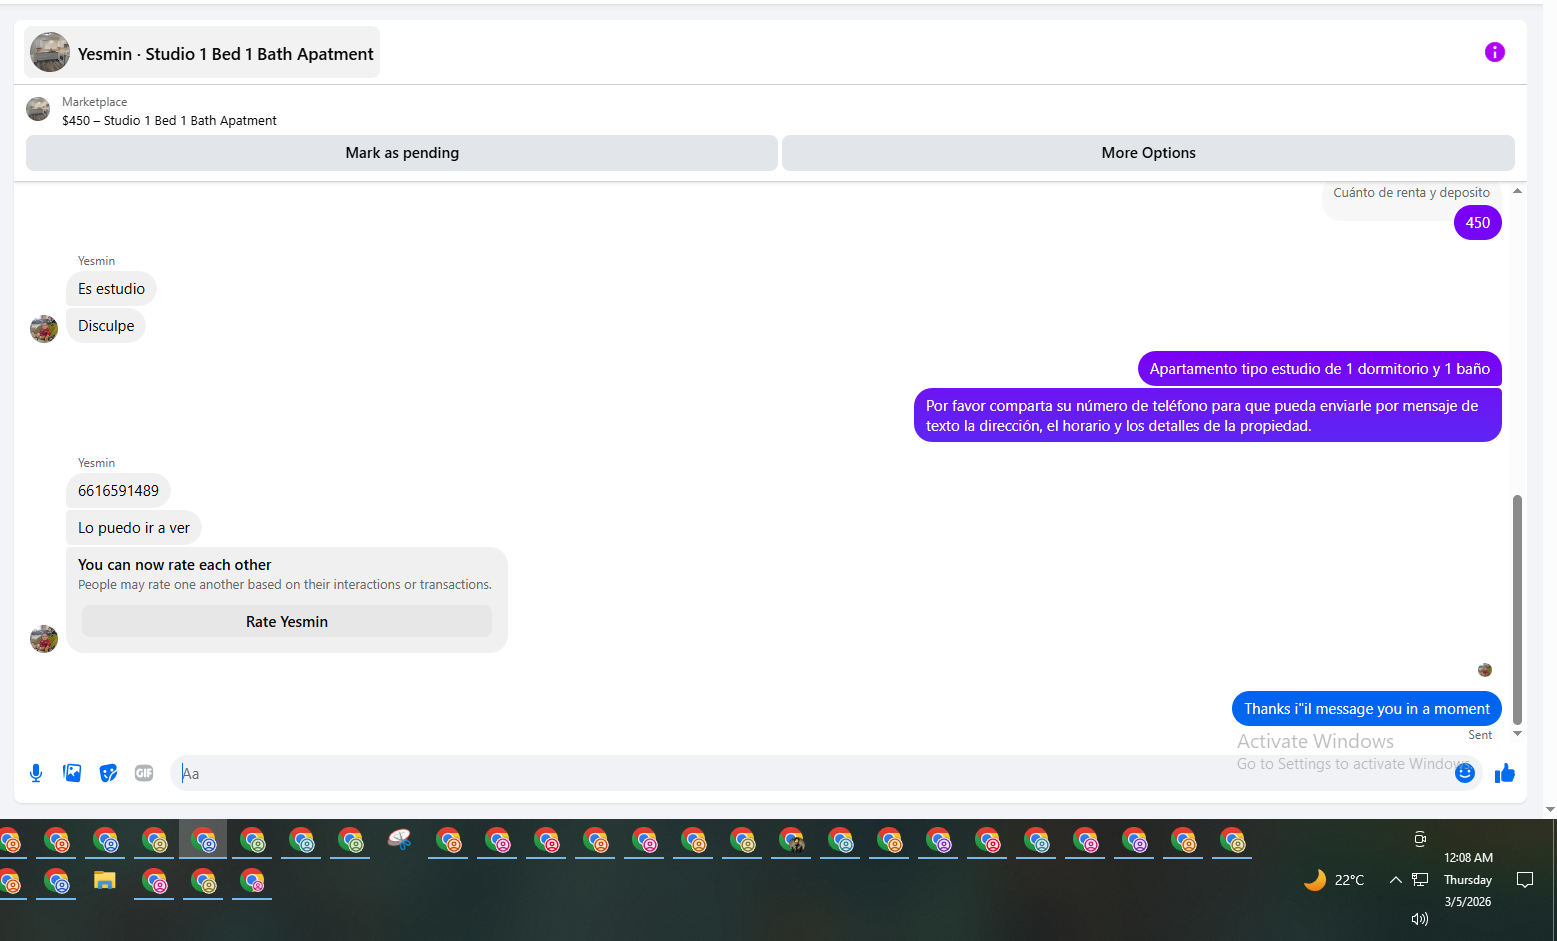
Task: Click the Rate Yesmin button
Action: (287, 622)
